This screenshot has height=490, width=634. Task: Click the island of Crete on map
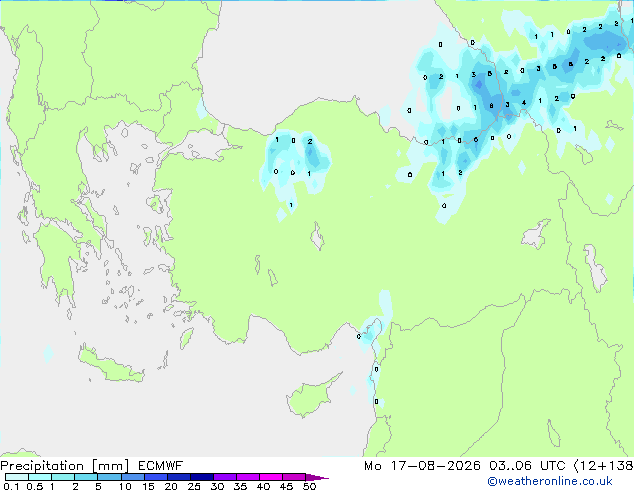point(110,366)
